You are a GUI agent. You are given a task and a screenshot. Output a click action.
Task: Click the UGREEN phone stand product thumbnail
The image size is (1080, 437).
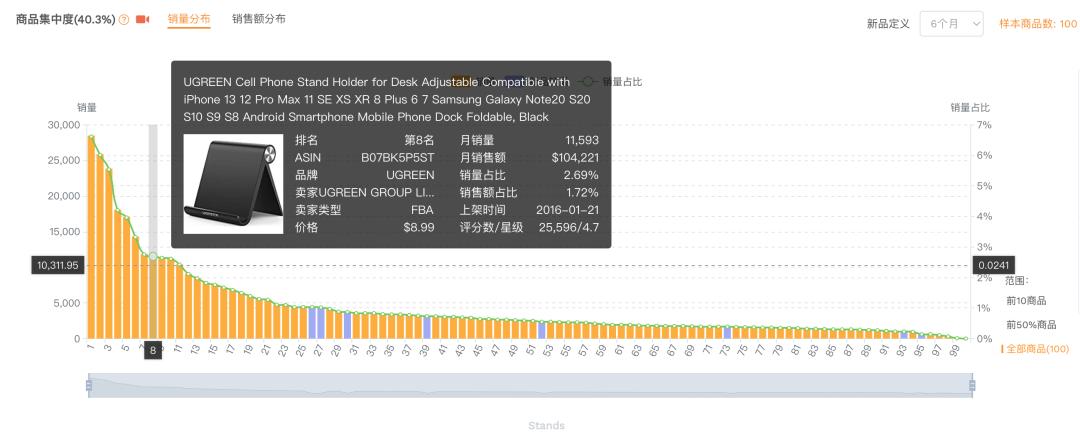[x=233, y=183]
